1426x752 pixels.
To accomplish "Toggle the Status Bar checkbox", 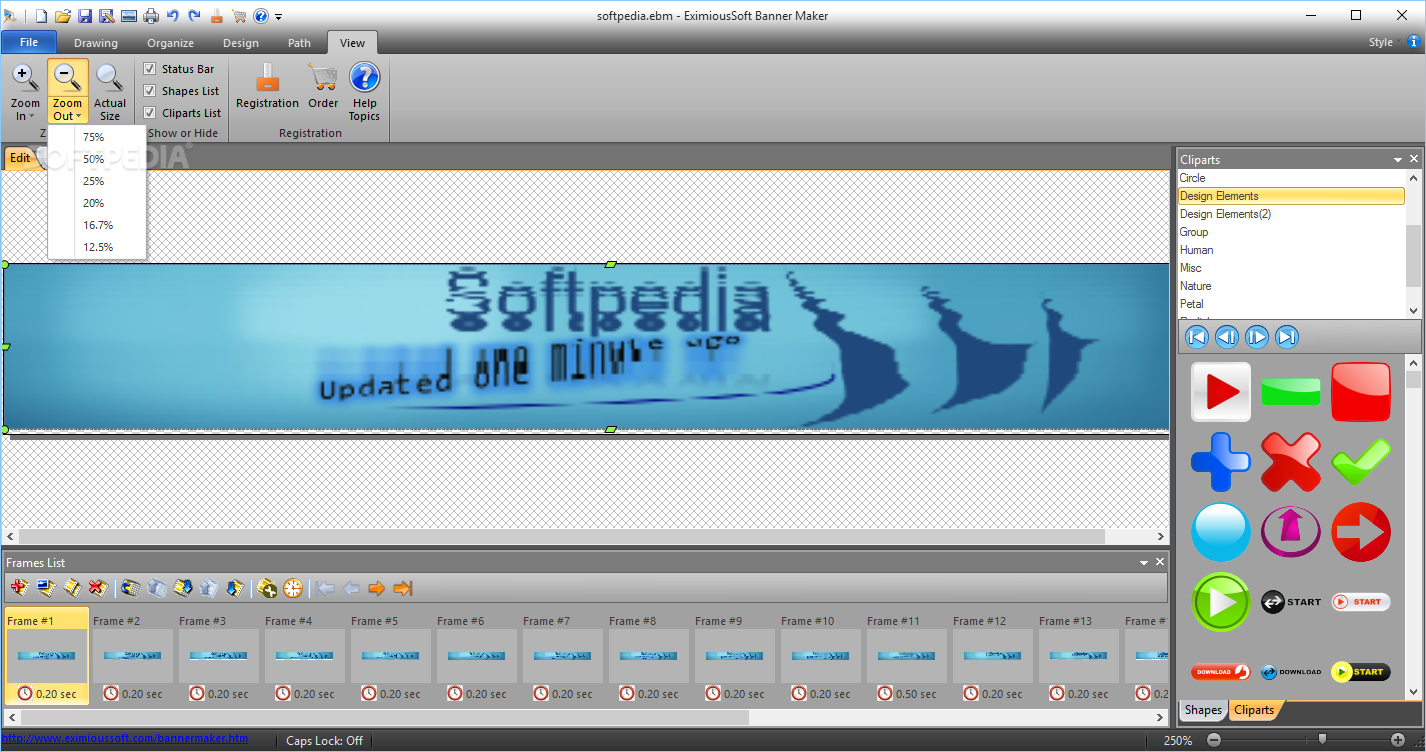I will [x=150, y=69].
